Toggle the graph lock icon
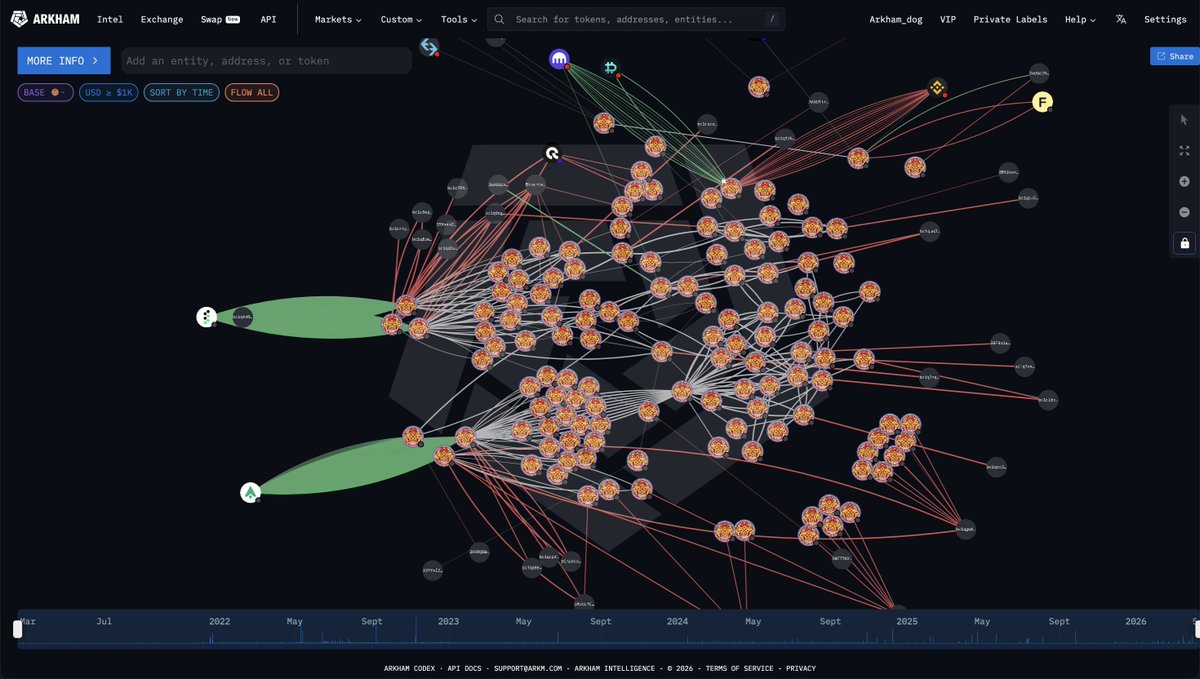The height and width of the screenshot is (679, 1200). (x=1185, y=243)
